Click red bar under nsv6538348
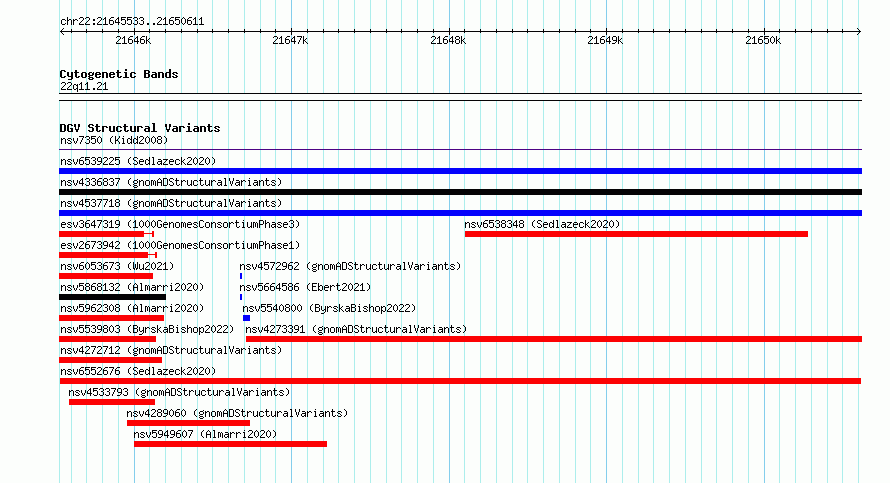The height and width of the screenshot is (483, 890). [x=636, y=234]
